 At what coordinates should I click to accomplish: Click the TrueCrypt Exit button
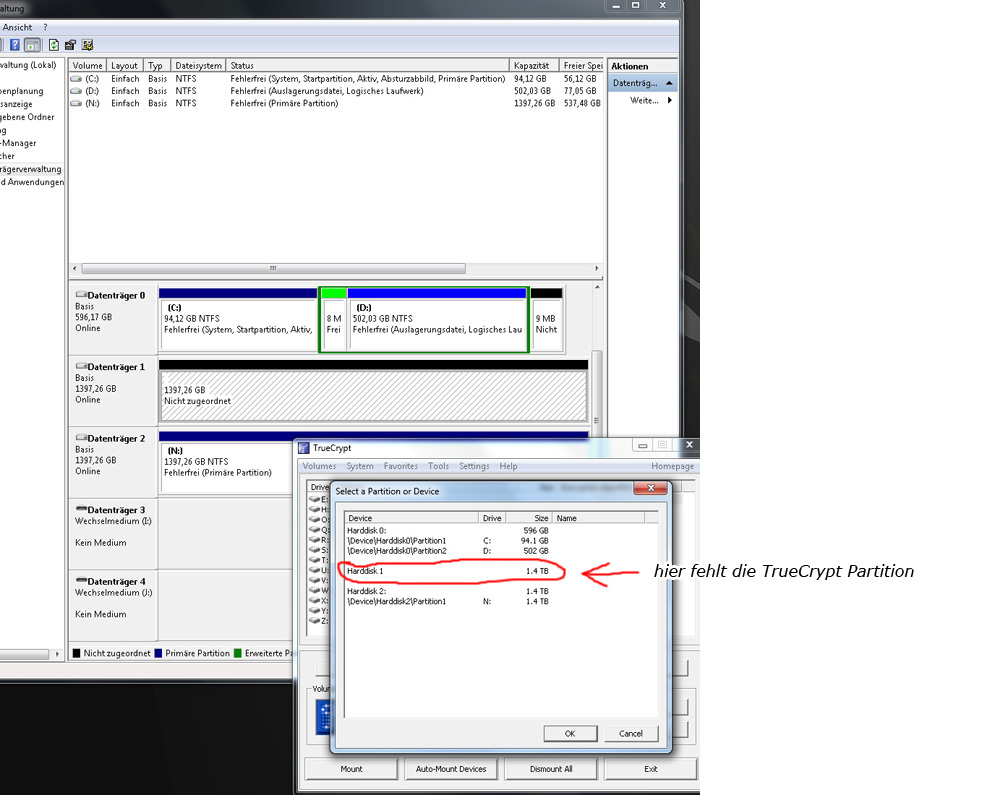(x=650, y=769)
